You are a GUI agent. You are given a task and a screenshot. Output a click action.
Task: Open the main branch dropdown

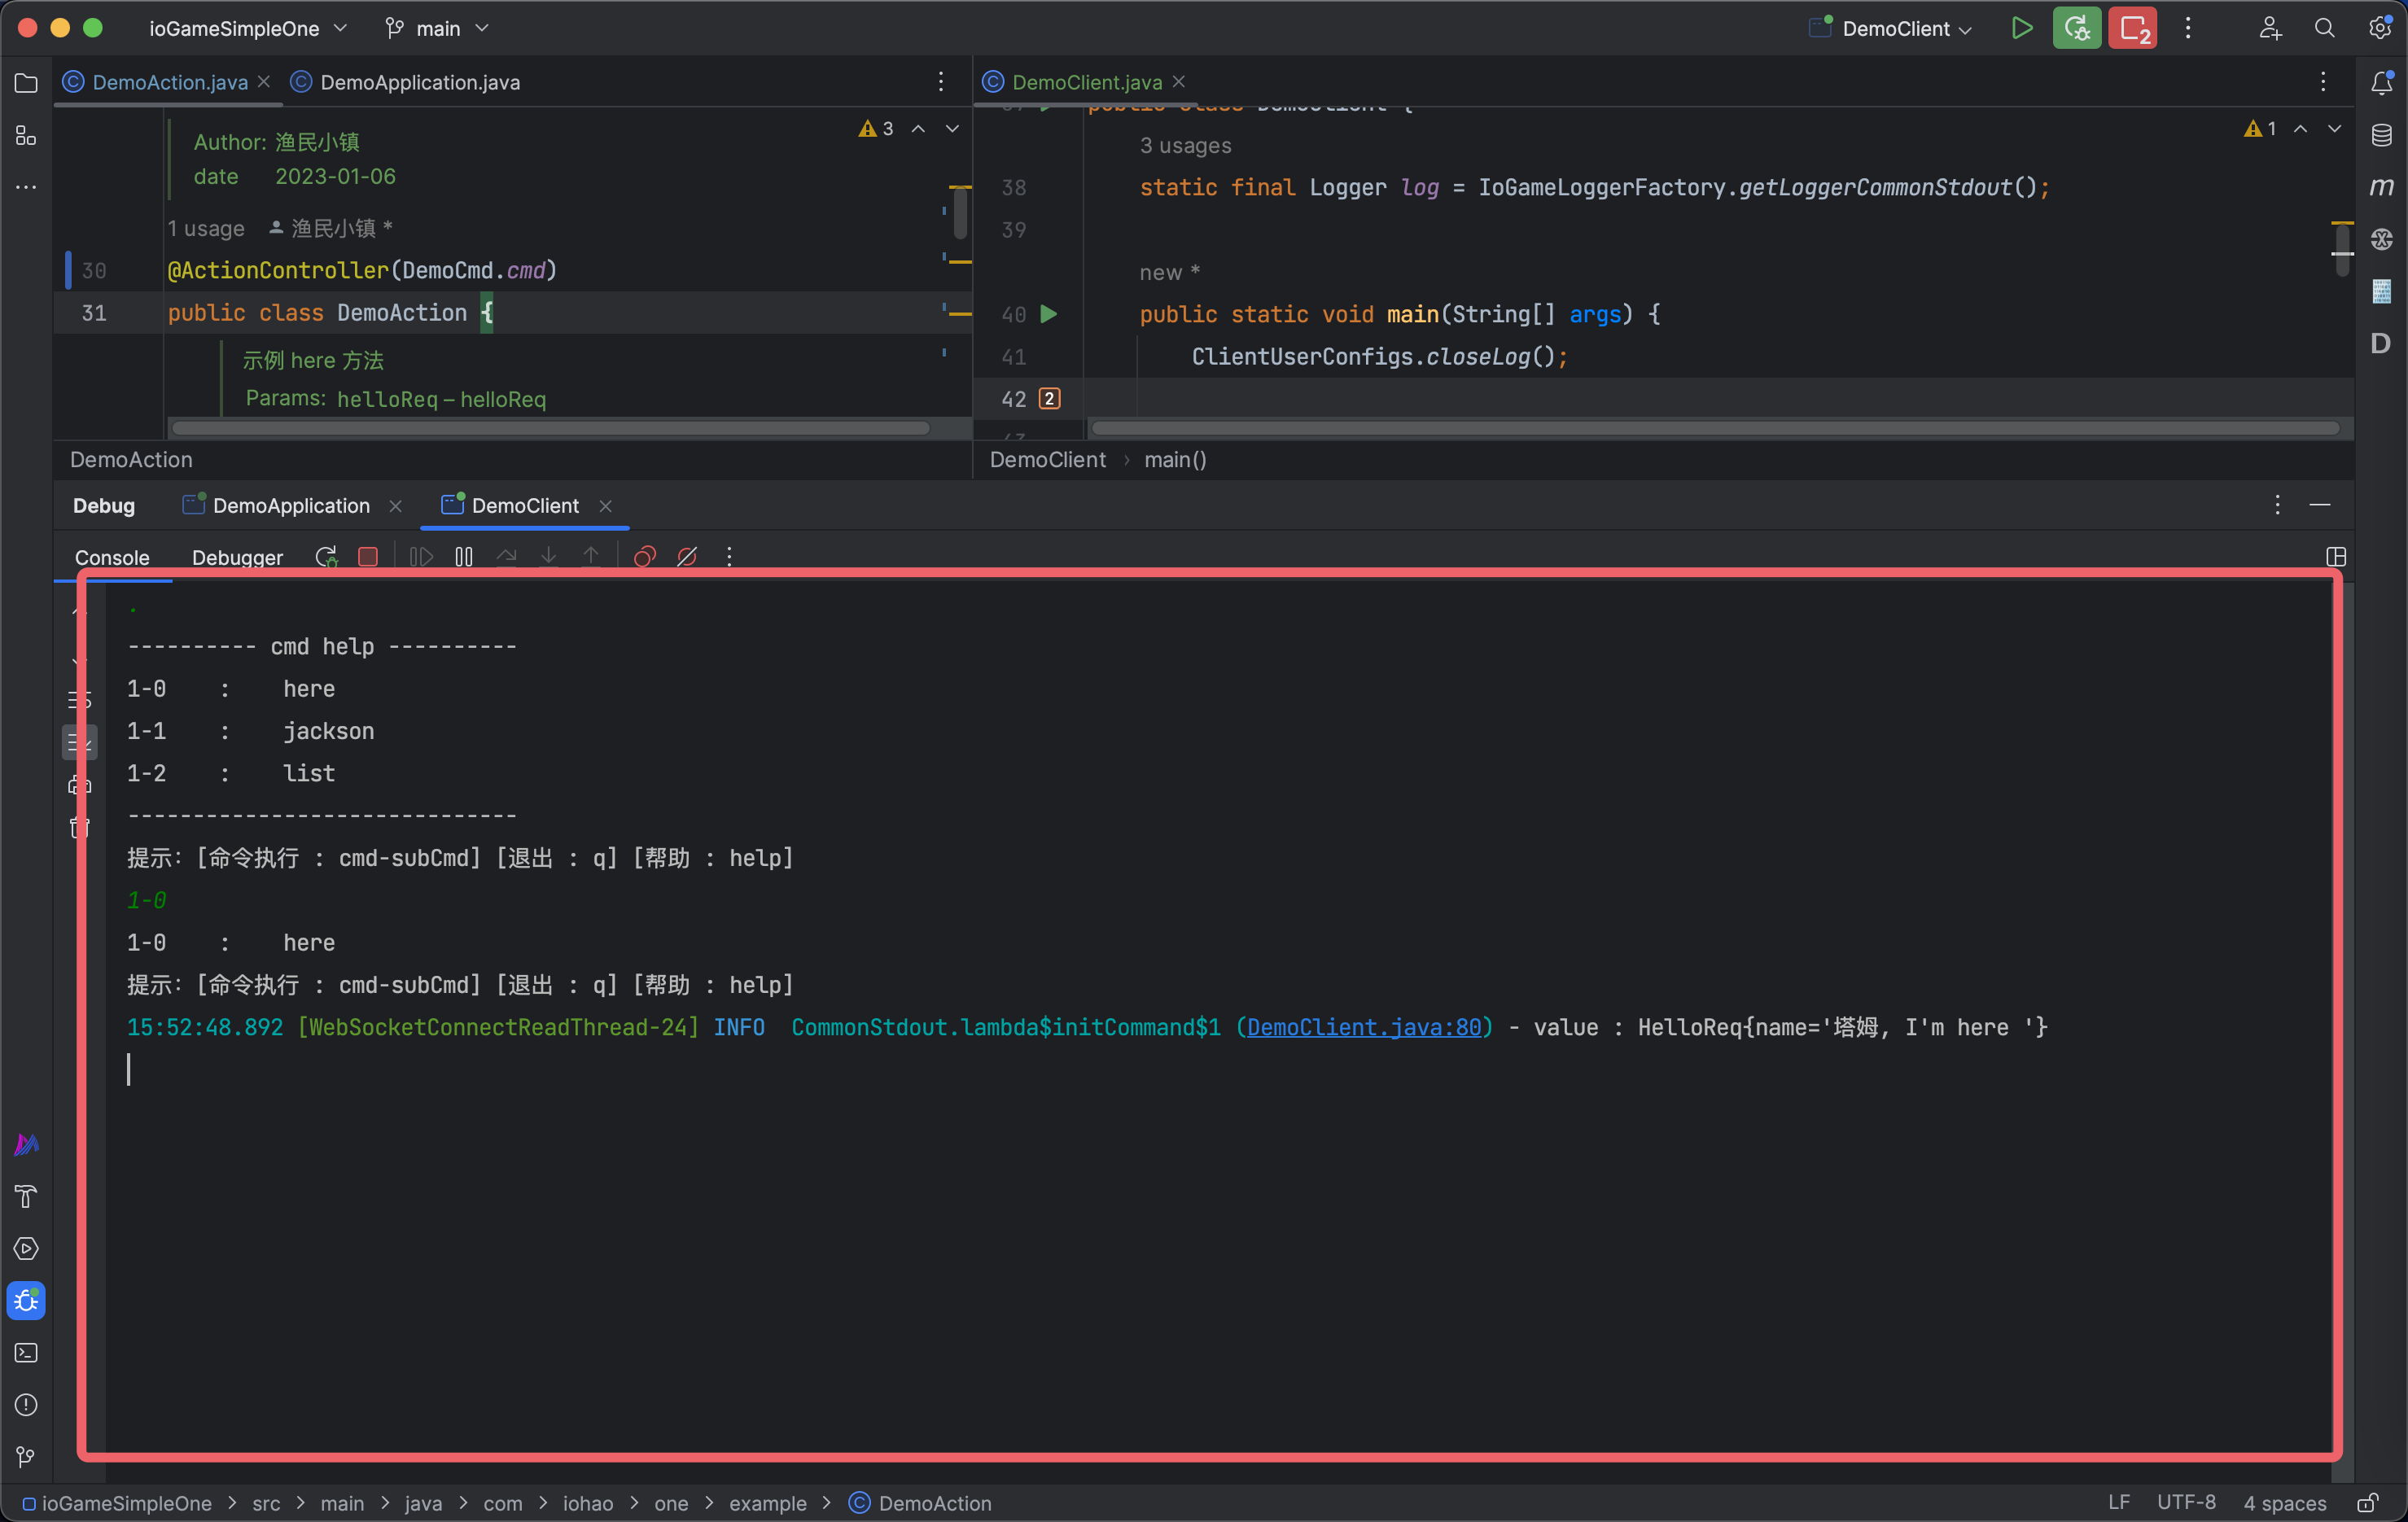(438, 28)
